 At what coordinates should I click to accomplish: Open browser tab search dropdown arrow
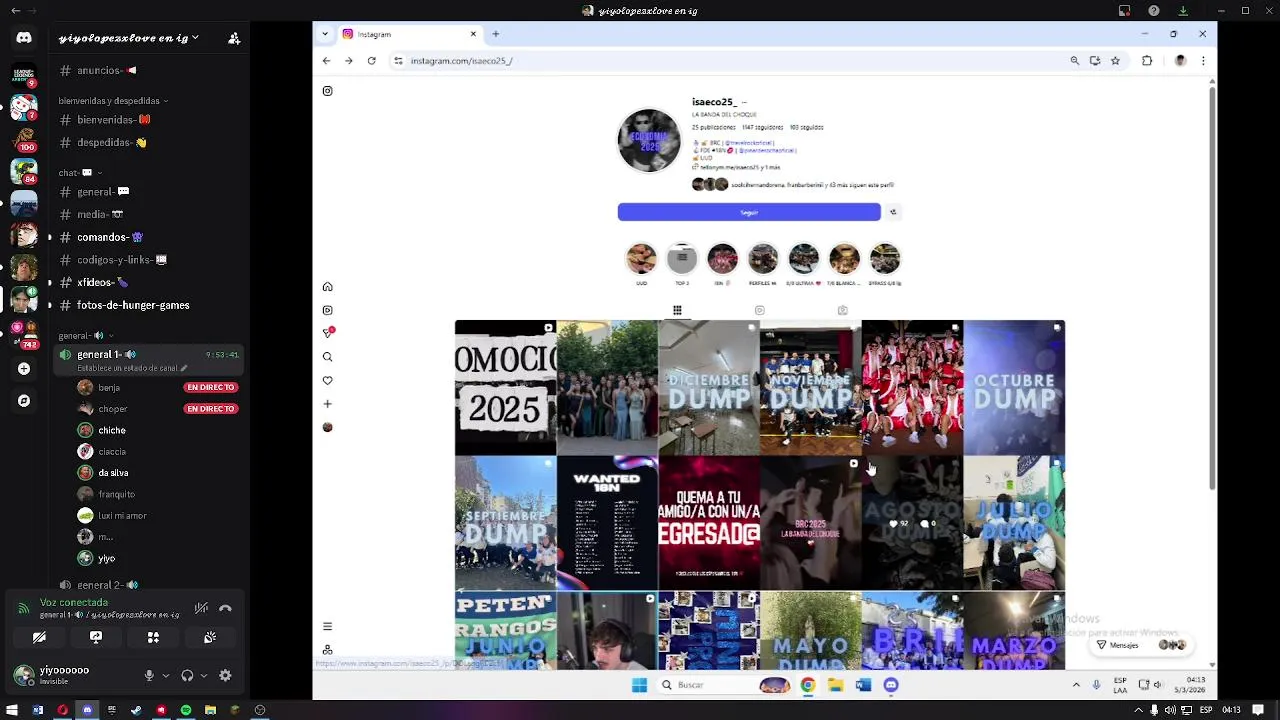click(324, 34)
